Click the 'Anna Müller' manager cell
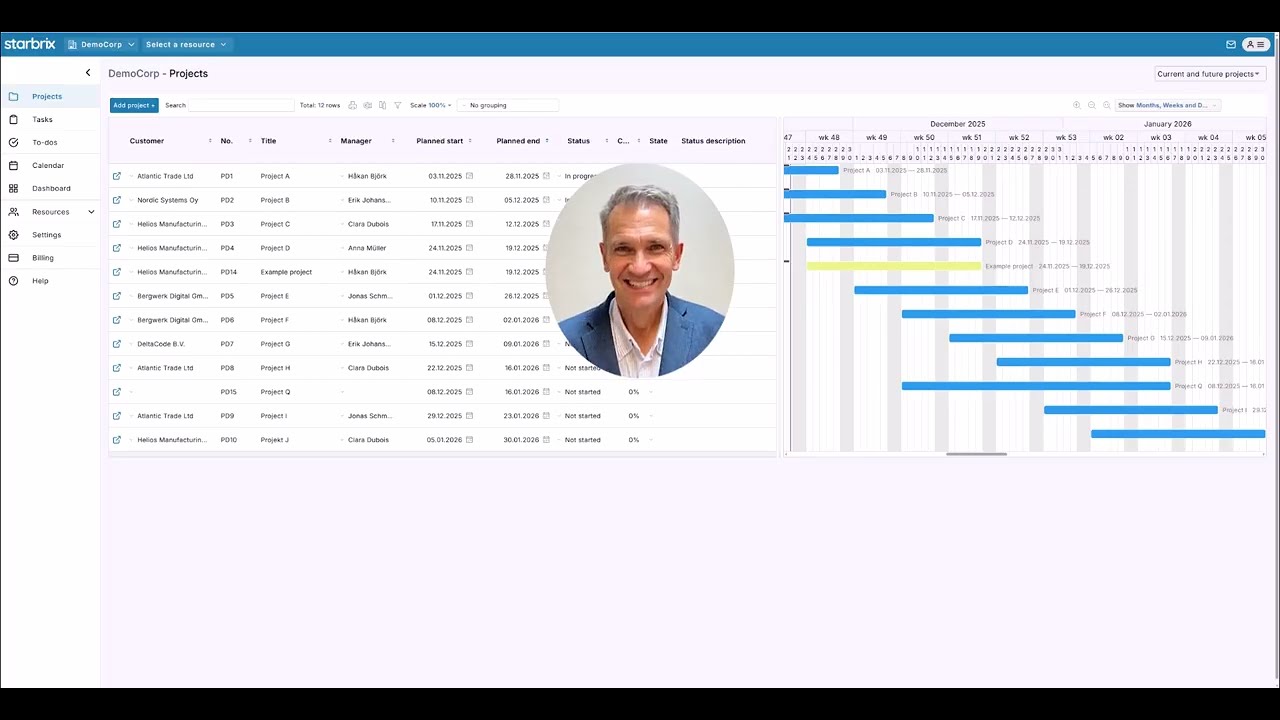1280x720 pixels. pyautogui.click(x=367, y=248)
